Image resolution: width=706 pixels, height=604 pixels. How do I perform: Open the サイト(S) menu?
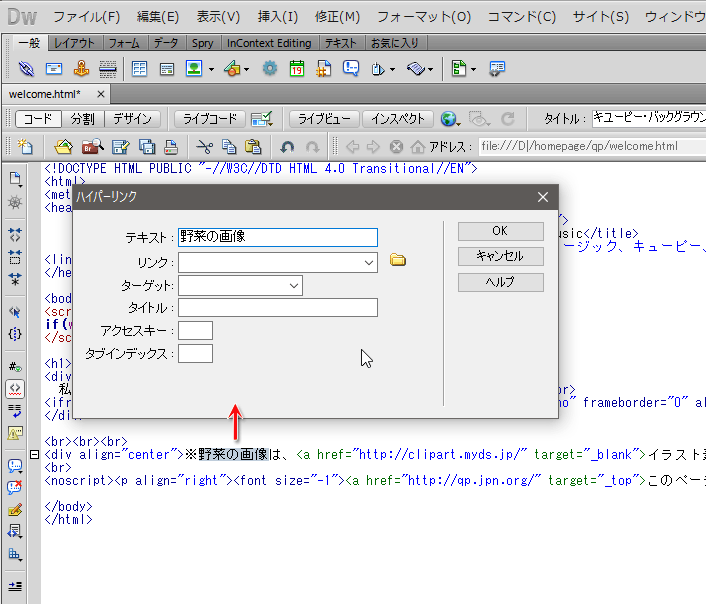pyautogui.click(x=601, y=17)
